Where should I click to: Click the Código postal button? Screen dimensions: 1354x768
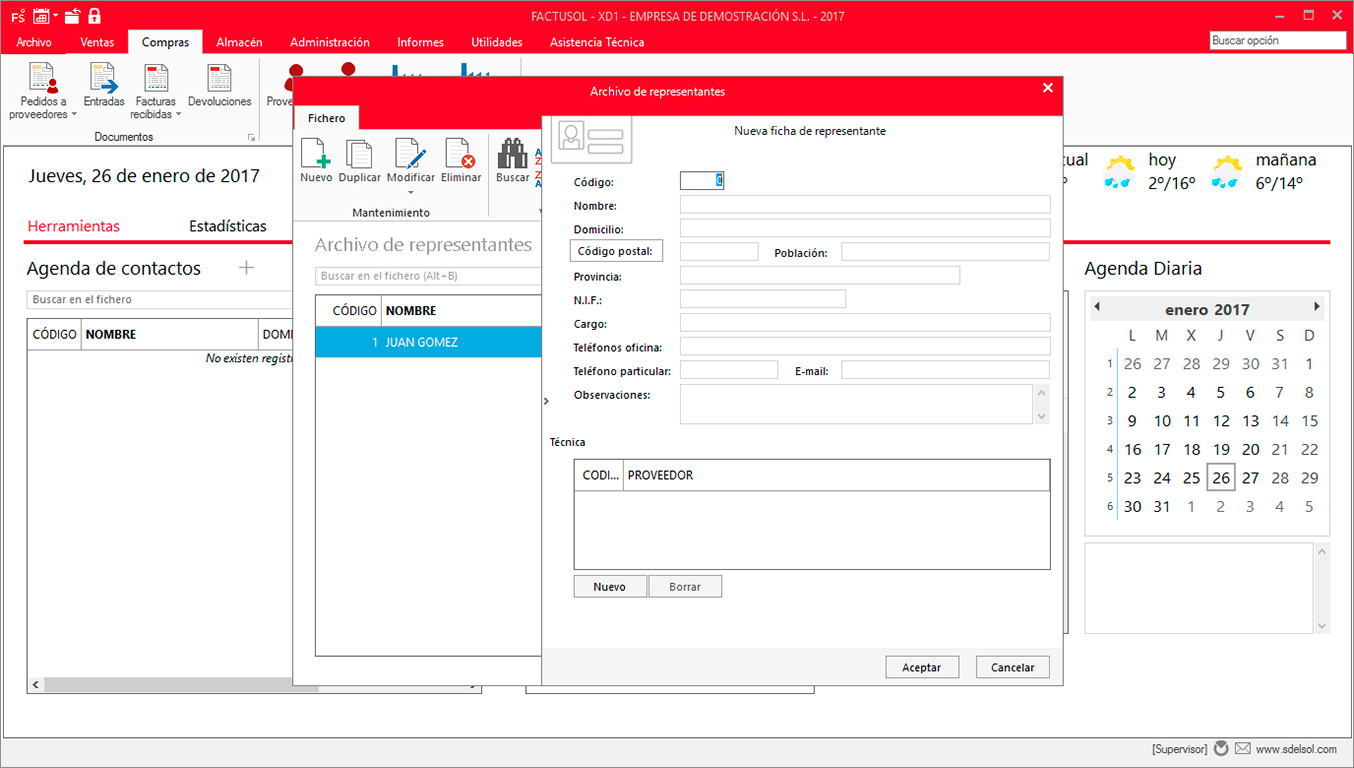[615, 251]
